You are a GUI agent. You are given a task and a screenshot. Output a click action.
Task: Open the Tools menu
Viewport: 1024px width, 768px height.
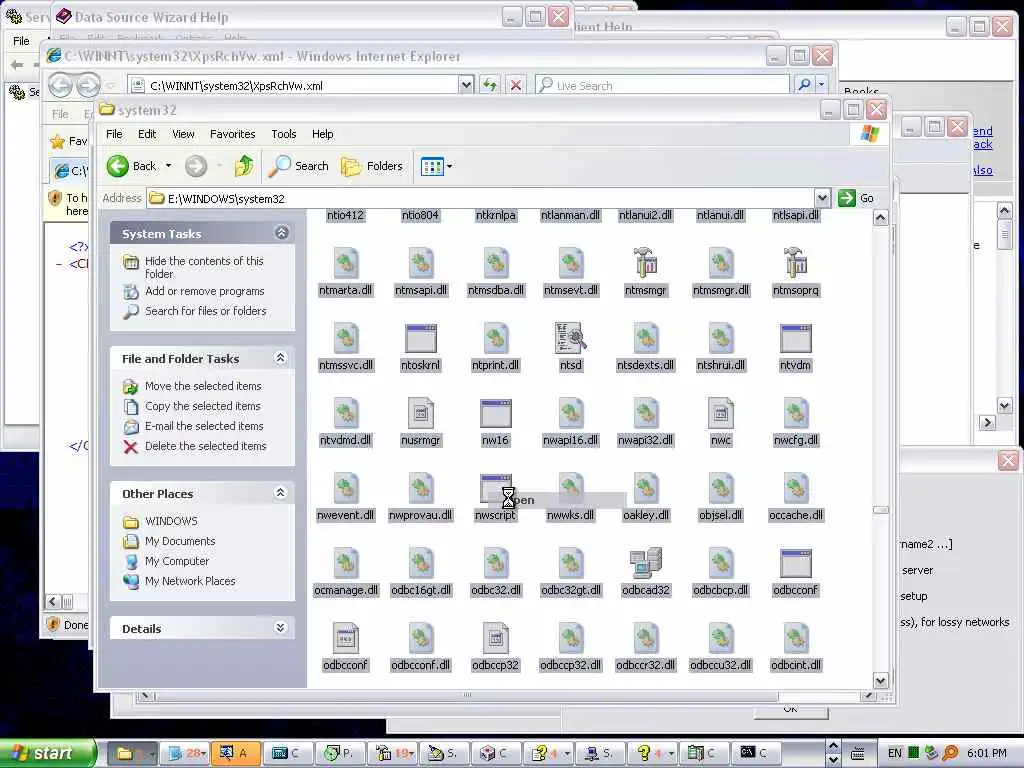pos(283,134)
